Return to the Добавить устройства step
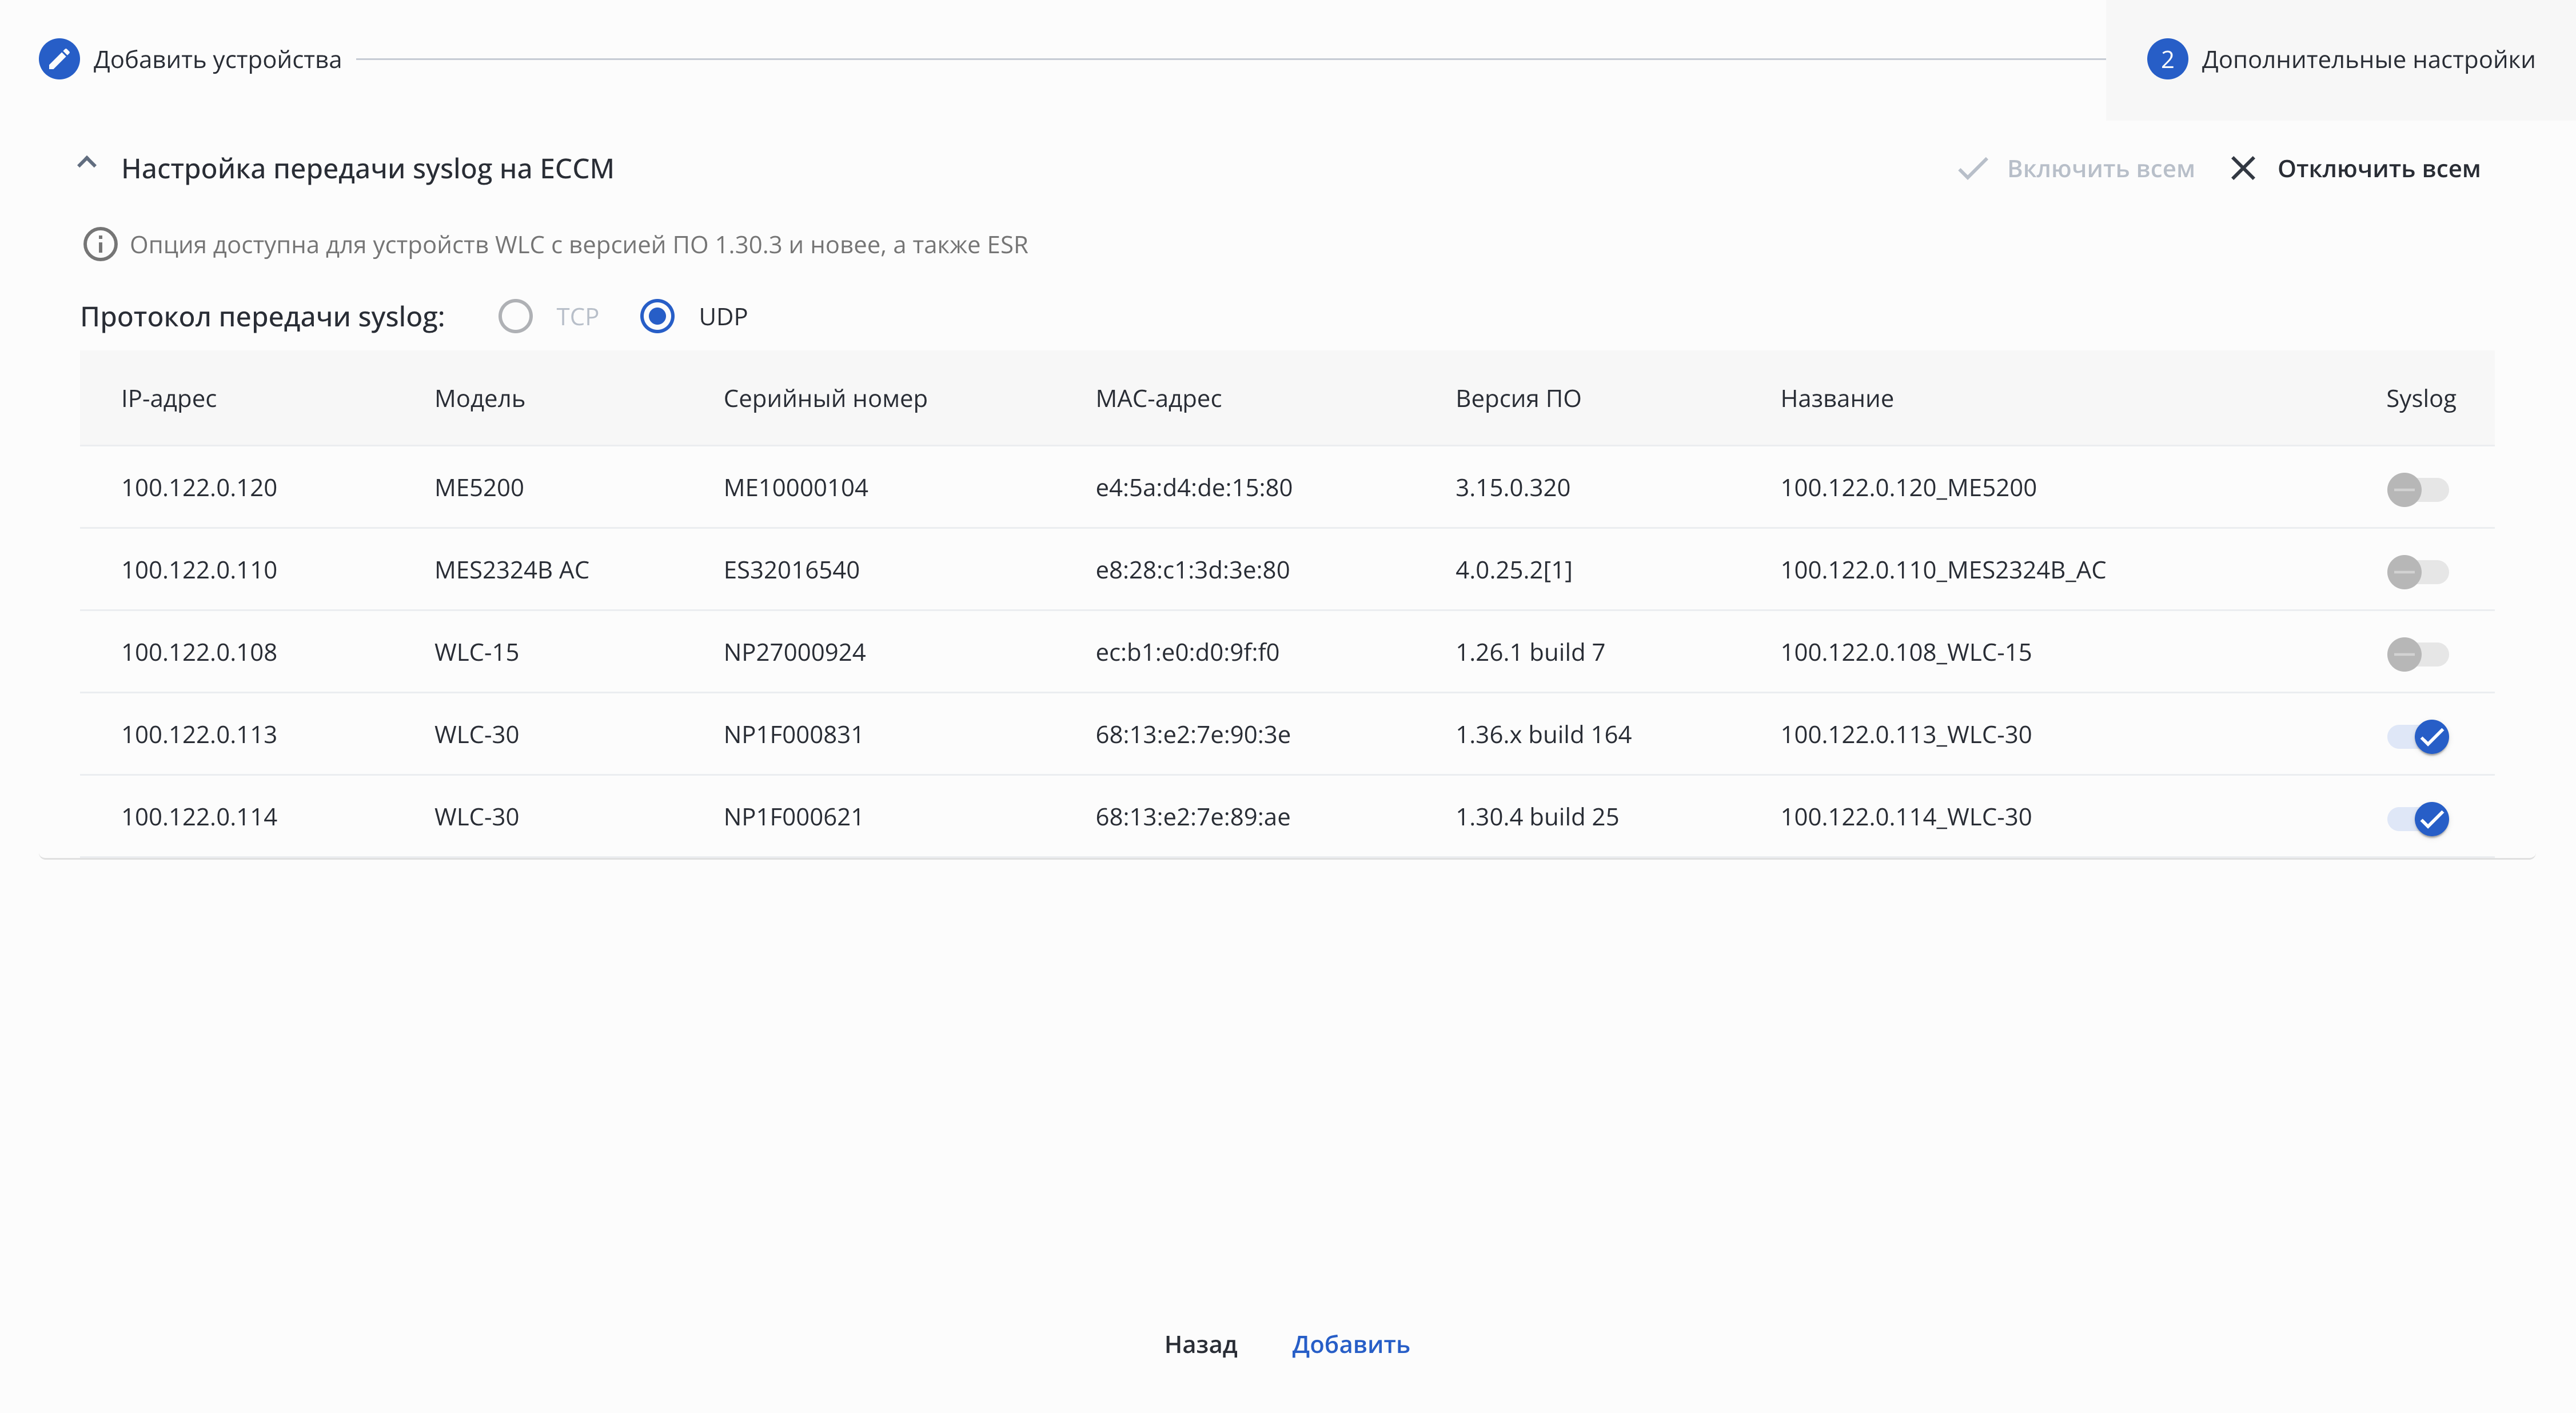The image size is (2576, 1413). click(217, 60)
